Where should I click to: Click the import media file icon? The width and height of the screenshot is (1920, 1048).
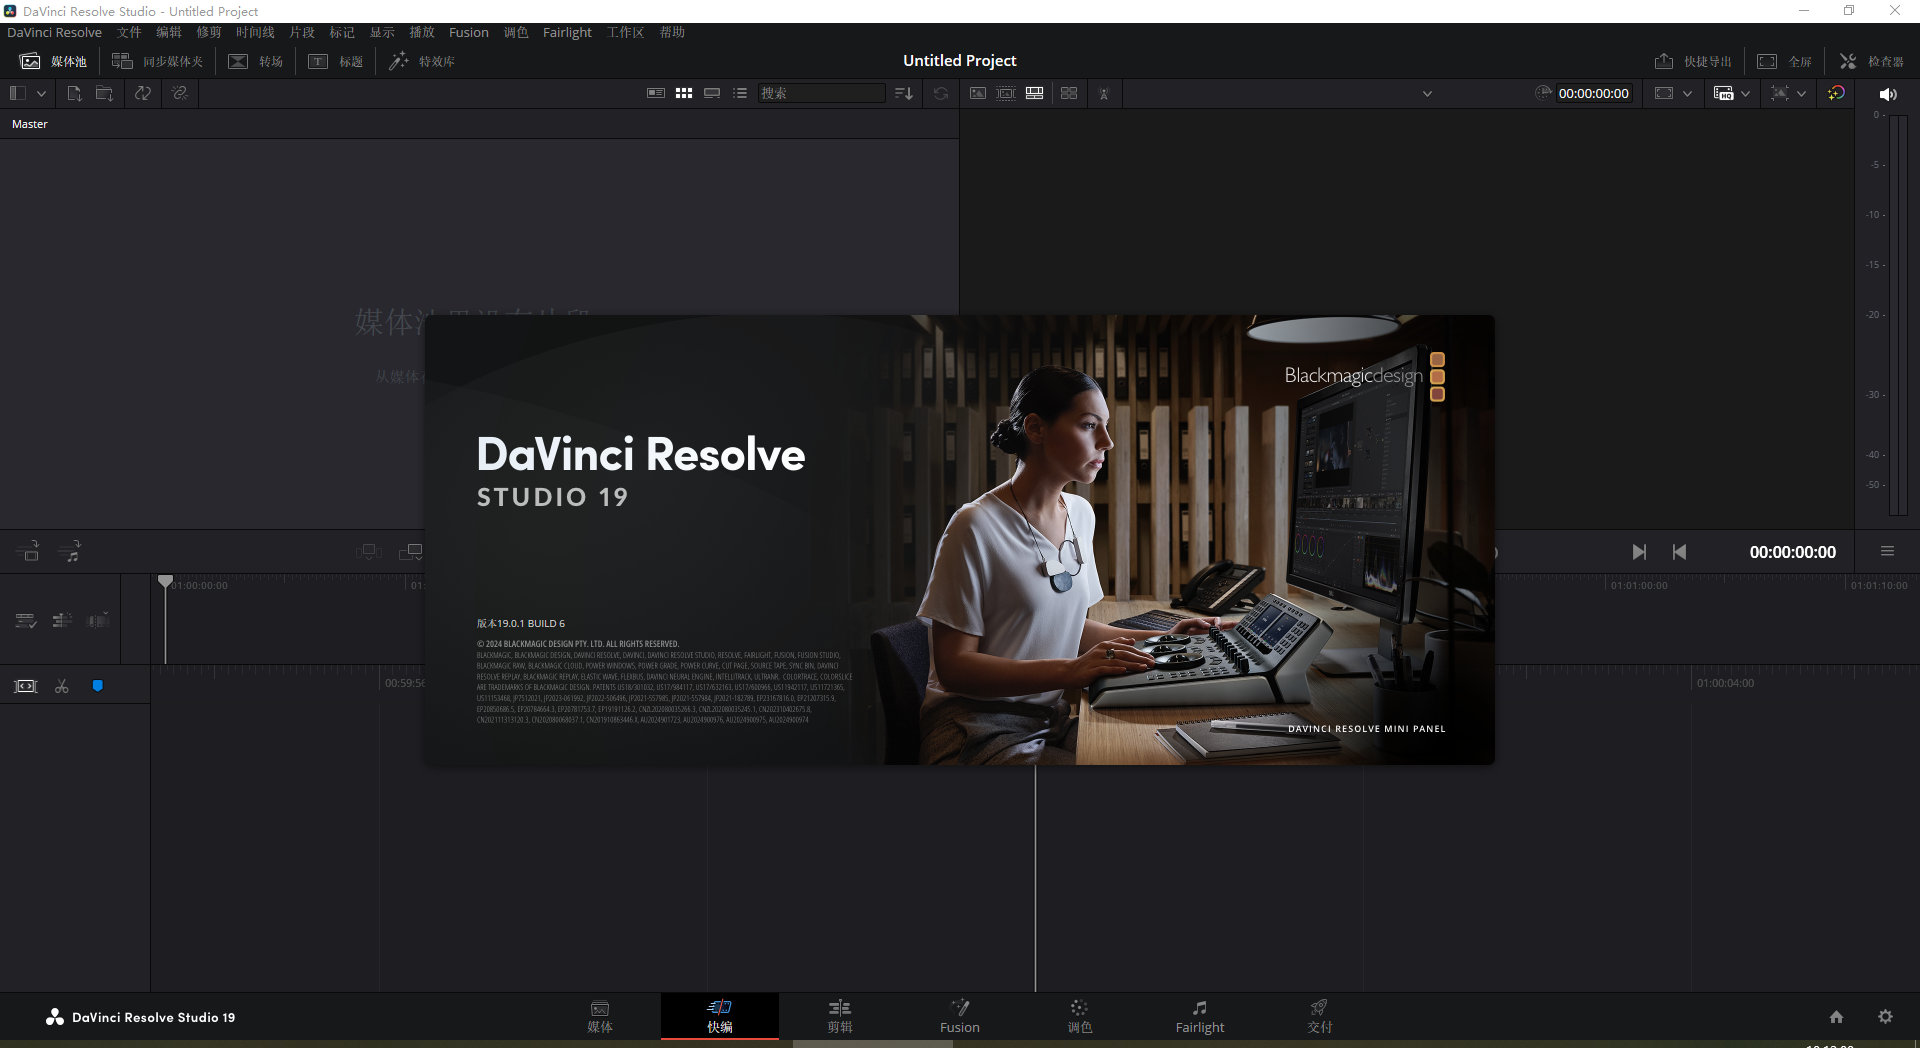(74, 93)
